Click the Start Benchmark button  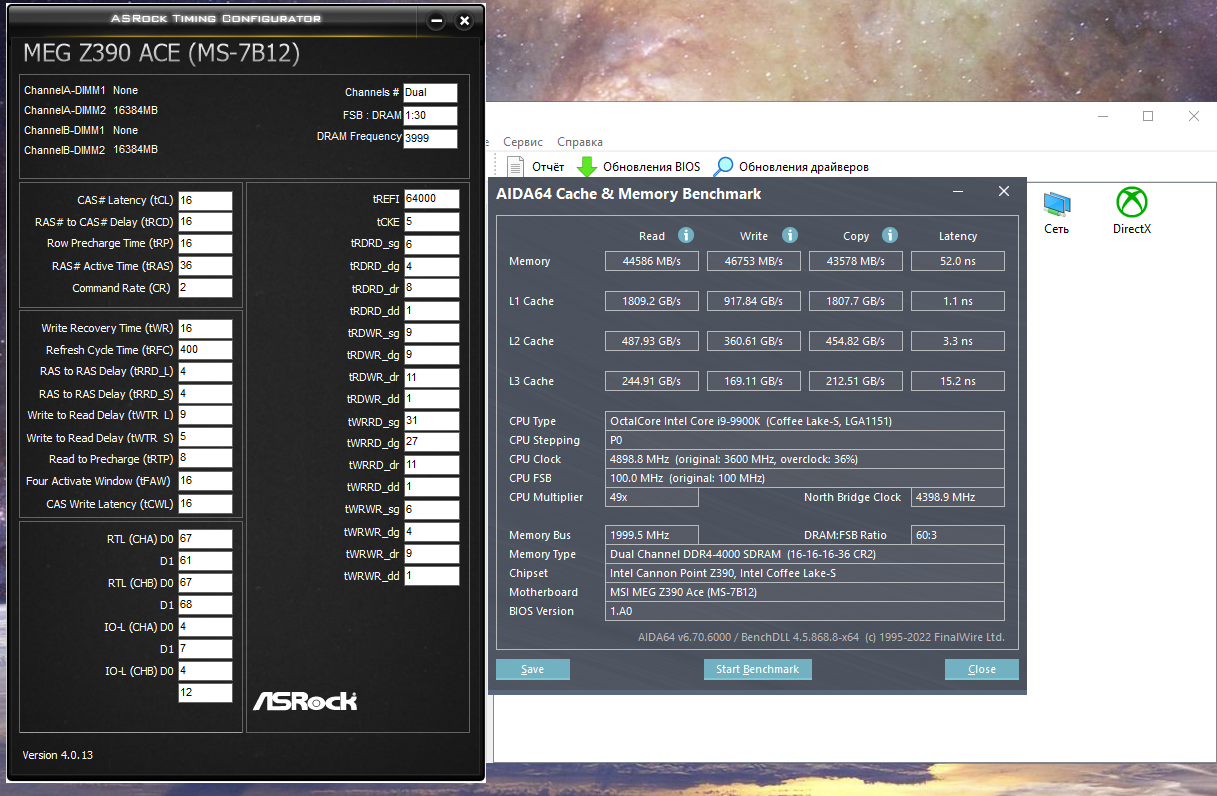pyautogui.click(x=757, y=669)
